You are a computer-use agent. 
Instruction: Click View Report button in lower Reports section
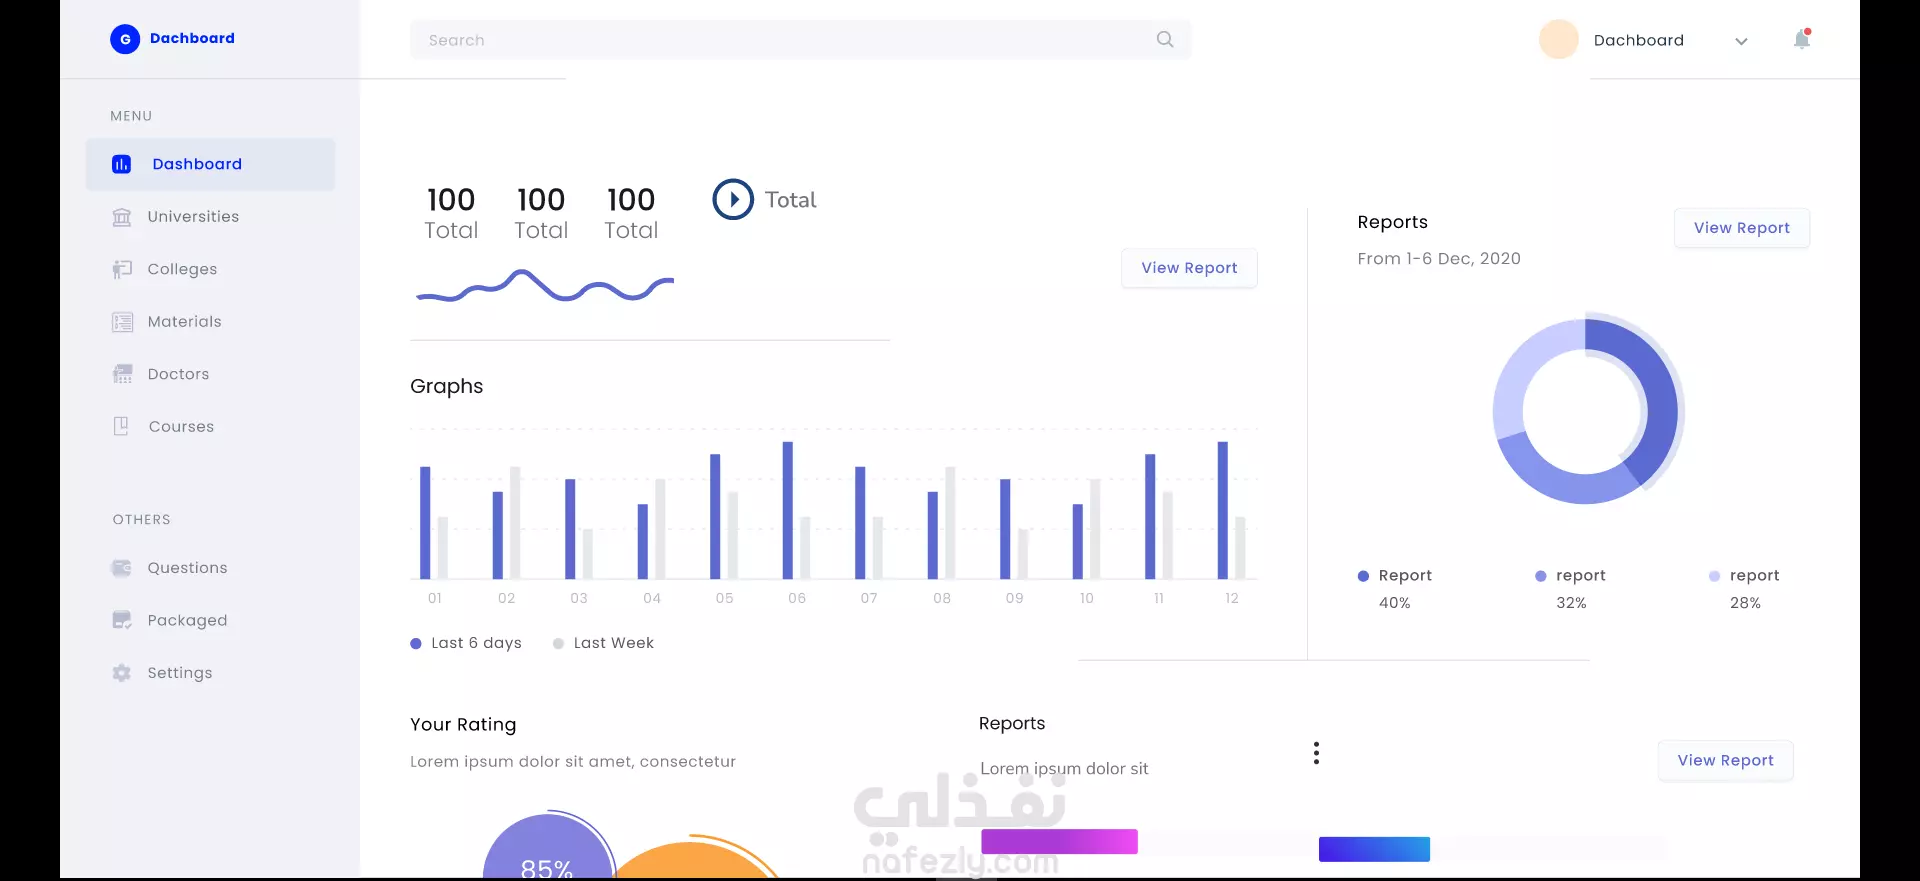point(1725,760)
